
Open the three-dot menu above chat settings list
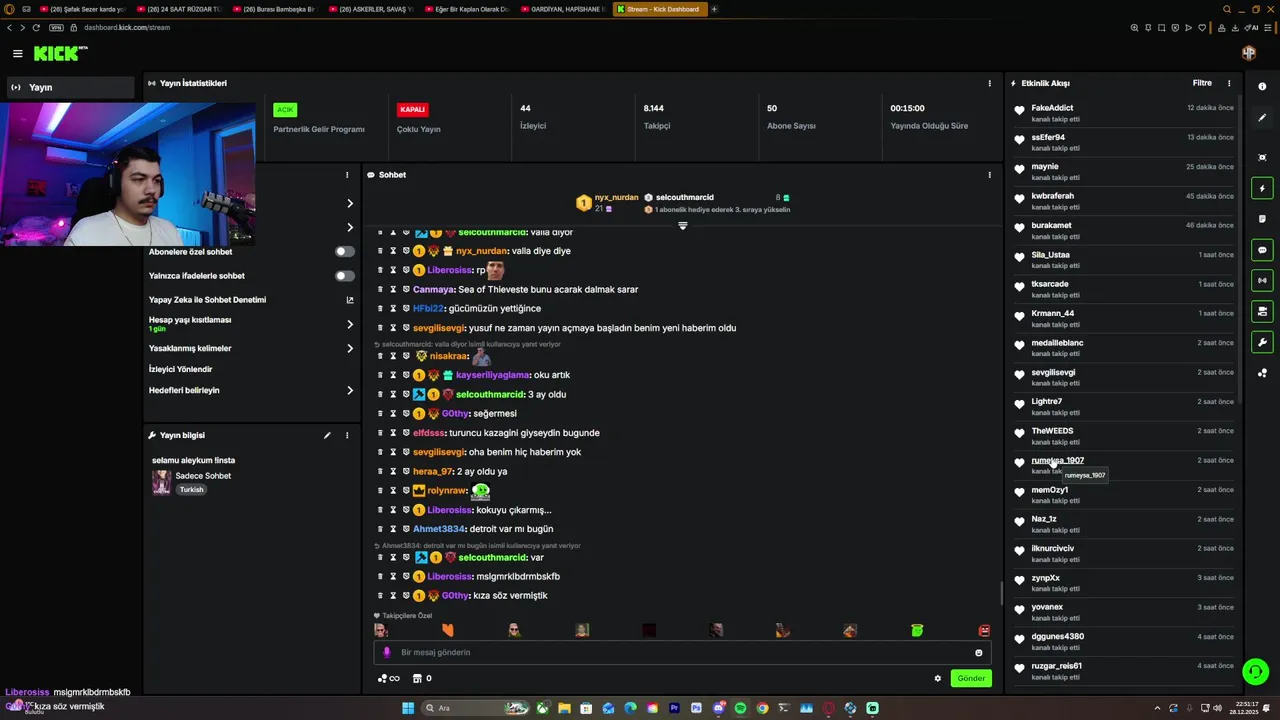coord(347,175)
